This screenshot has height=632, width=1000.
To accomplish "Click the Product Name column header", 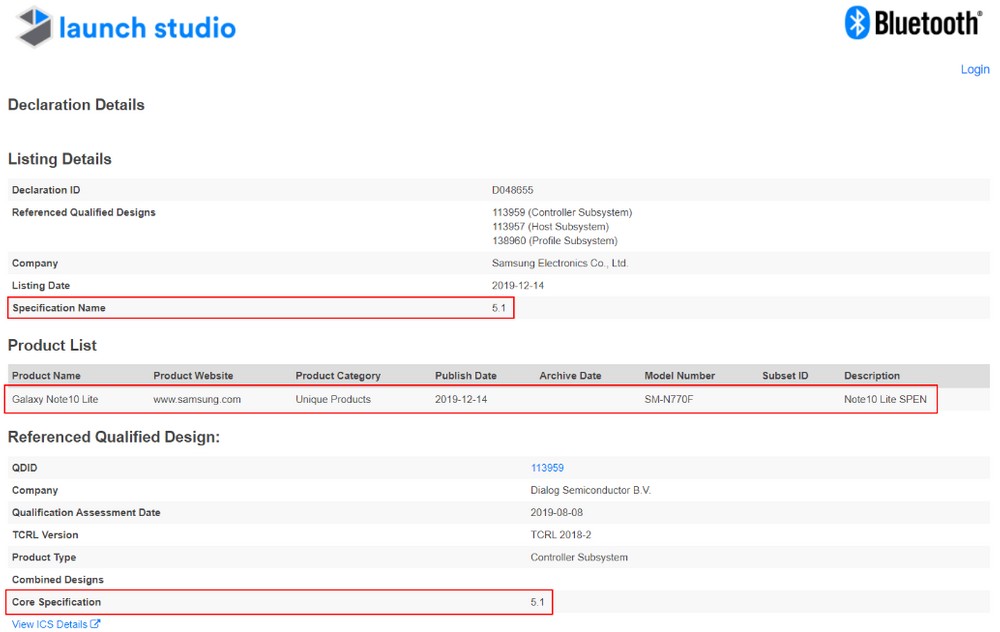I will (46, 376).
